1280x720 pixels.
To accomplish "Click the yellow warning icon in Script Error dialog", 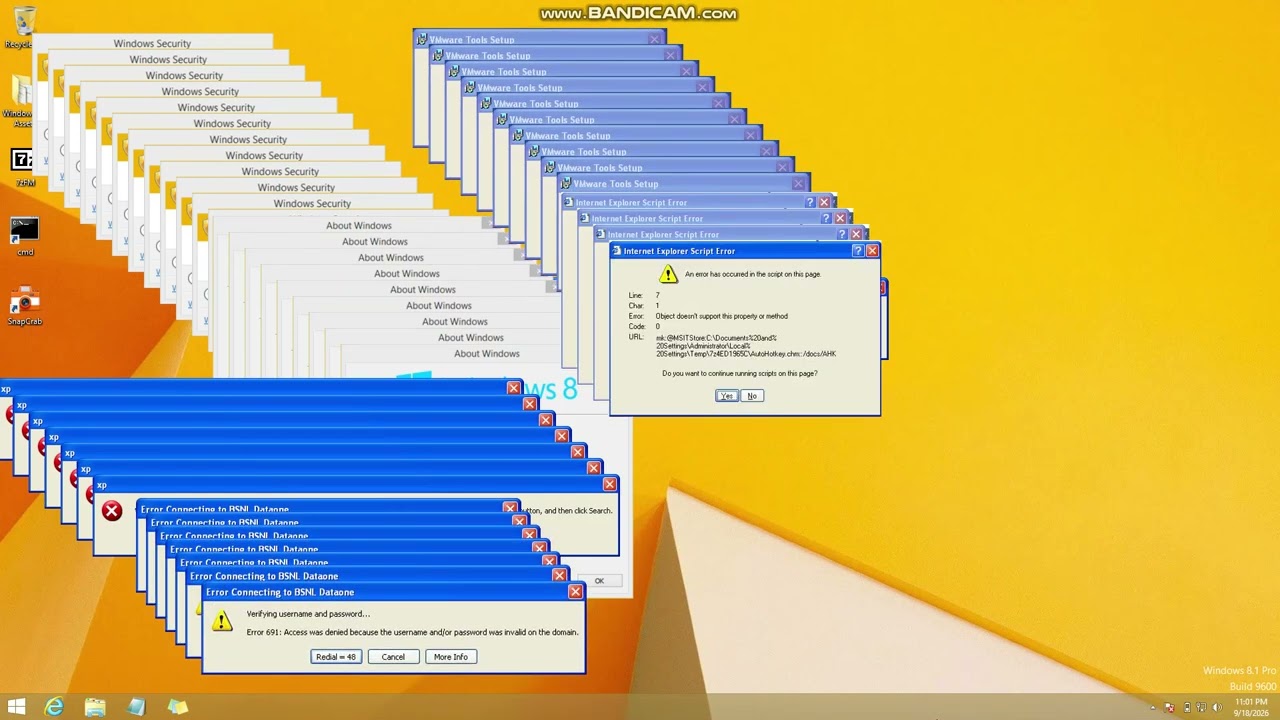I will pos(668,274).
